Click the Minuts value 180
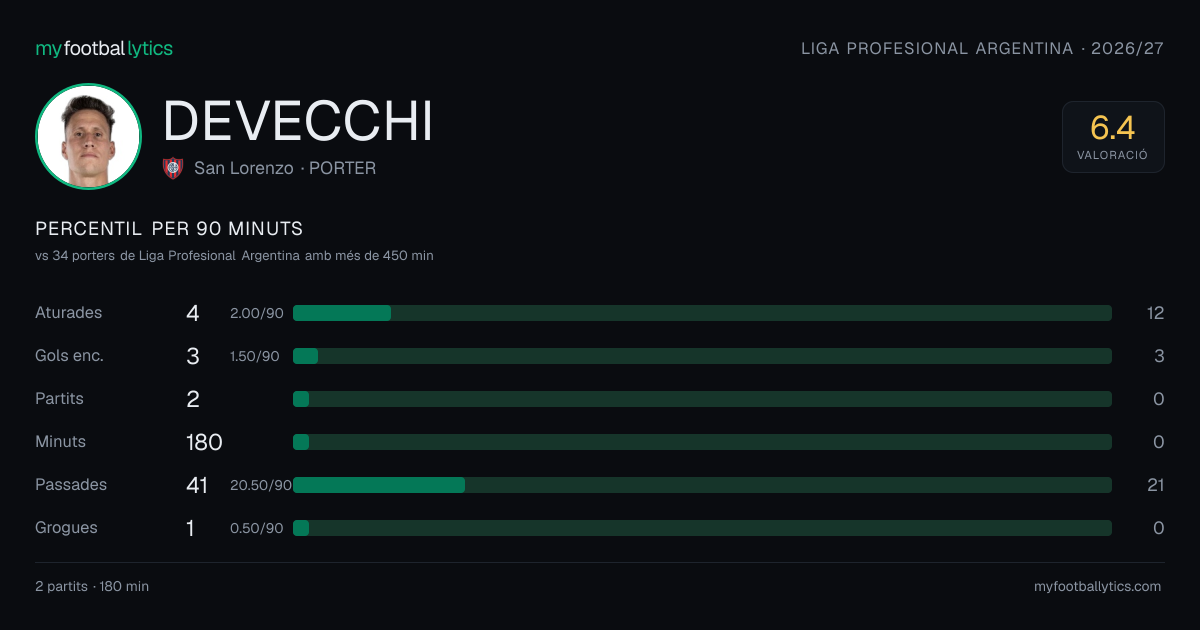The image size is (1200, 630). pos(204,442)
